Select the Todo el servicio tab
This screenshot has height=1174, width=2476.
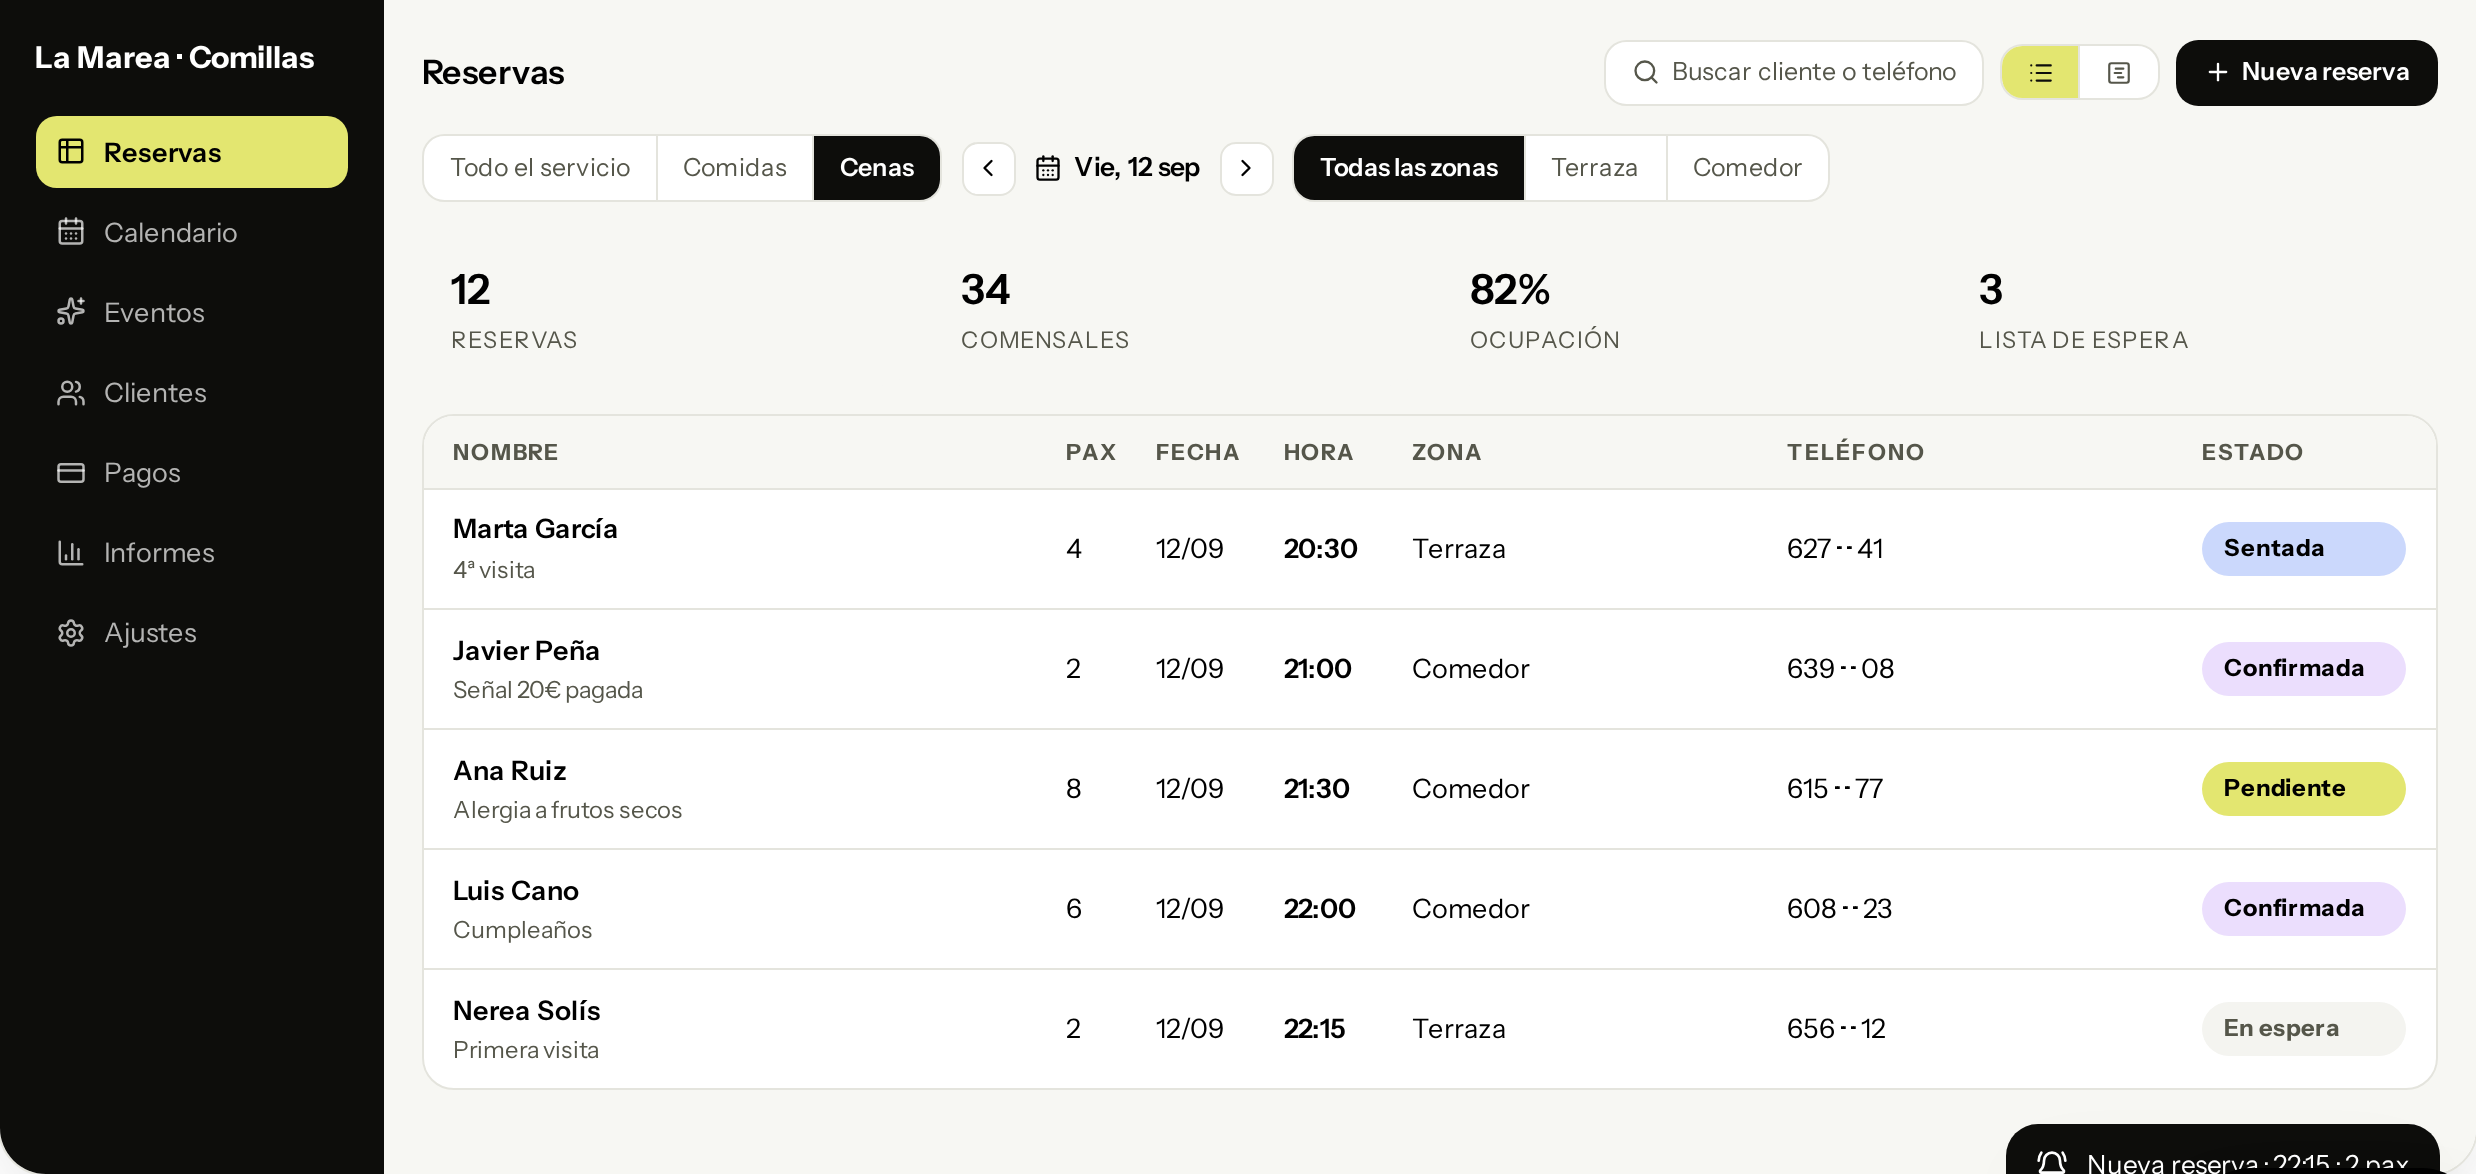540,167
